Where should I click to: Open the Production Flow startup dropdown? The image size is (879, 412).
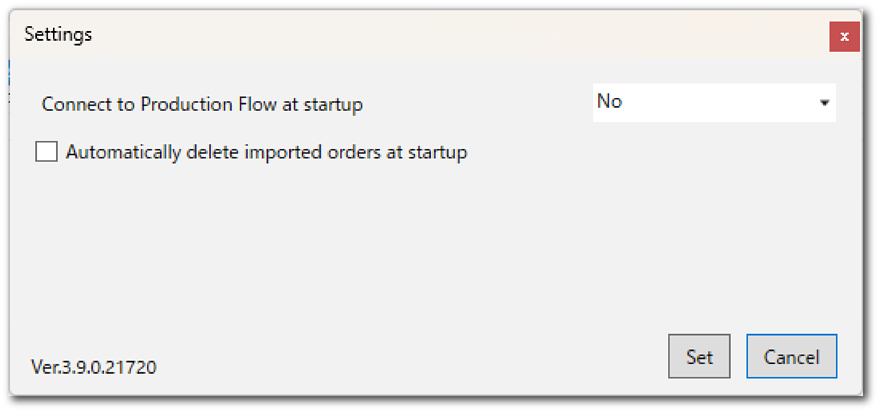click(714, 102)
